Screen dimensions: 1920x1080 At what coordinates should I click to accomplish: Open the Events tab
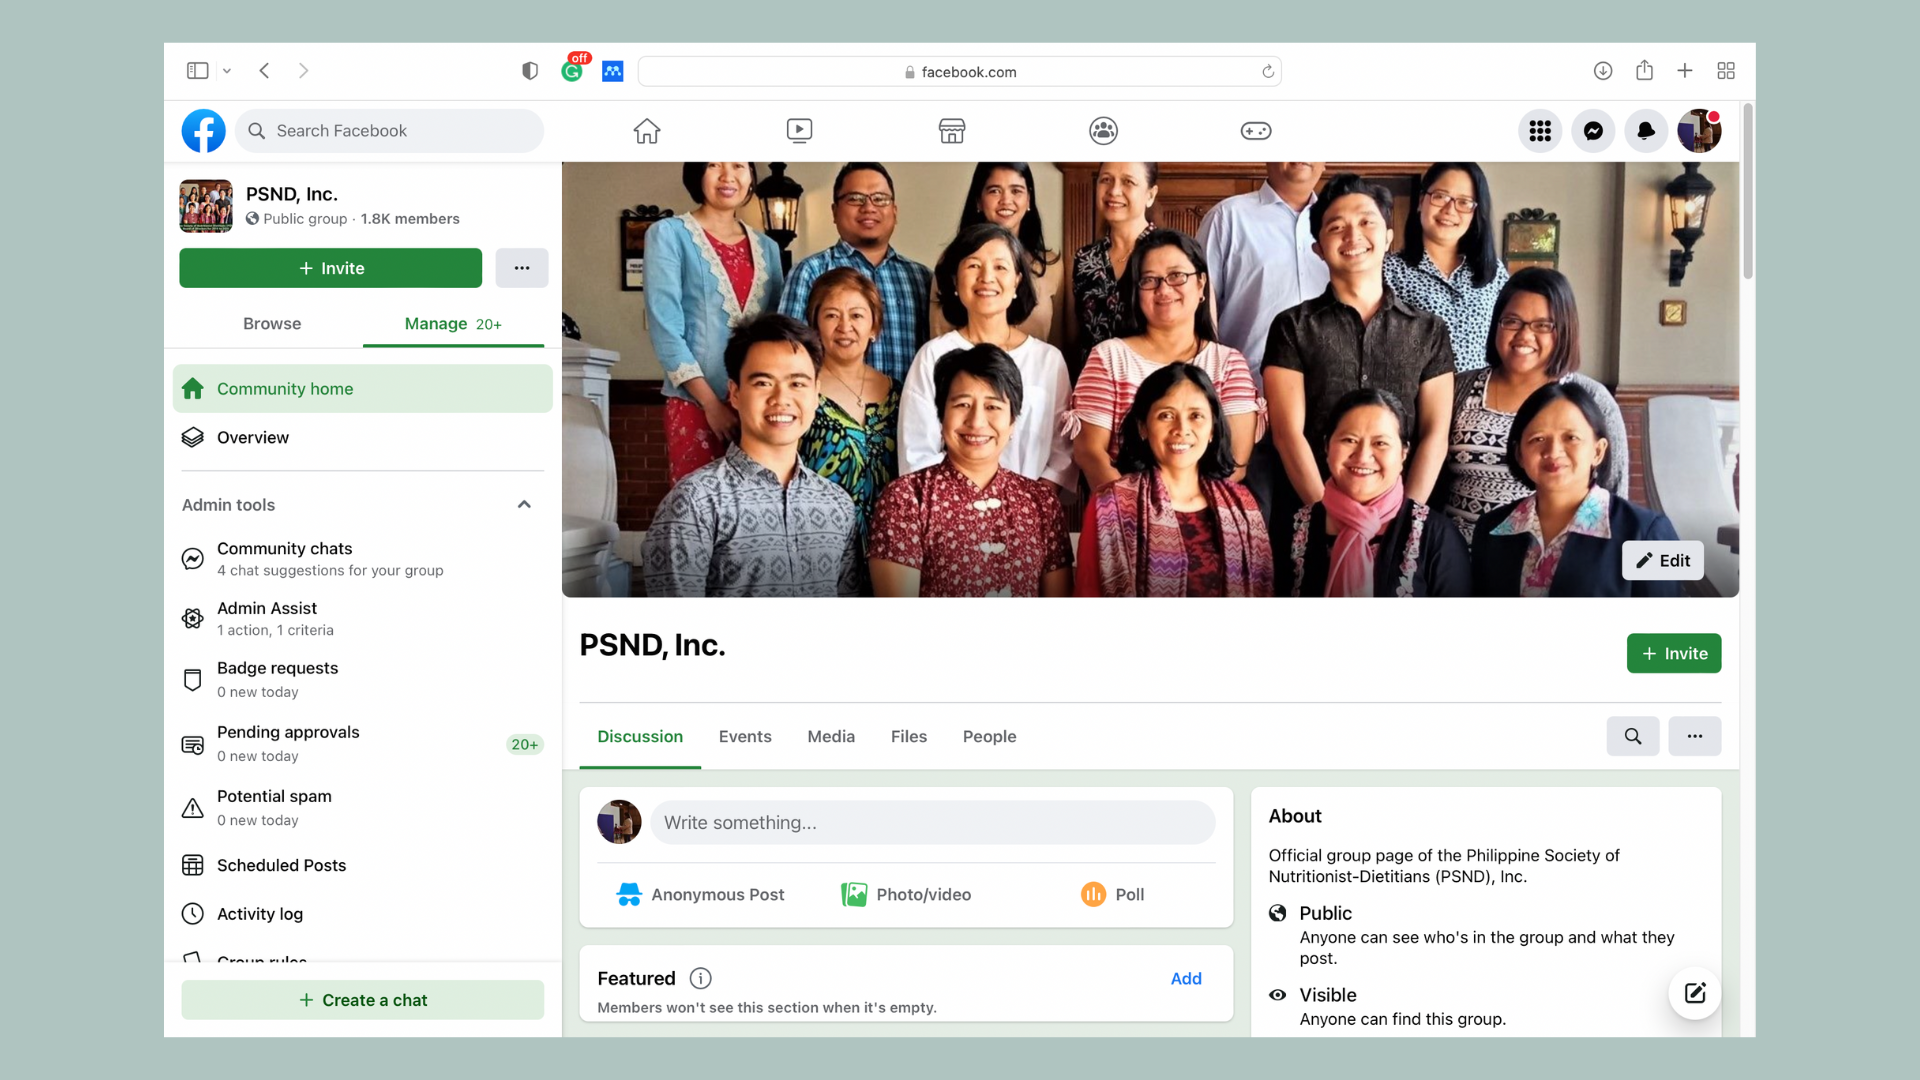(744, 737)
